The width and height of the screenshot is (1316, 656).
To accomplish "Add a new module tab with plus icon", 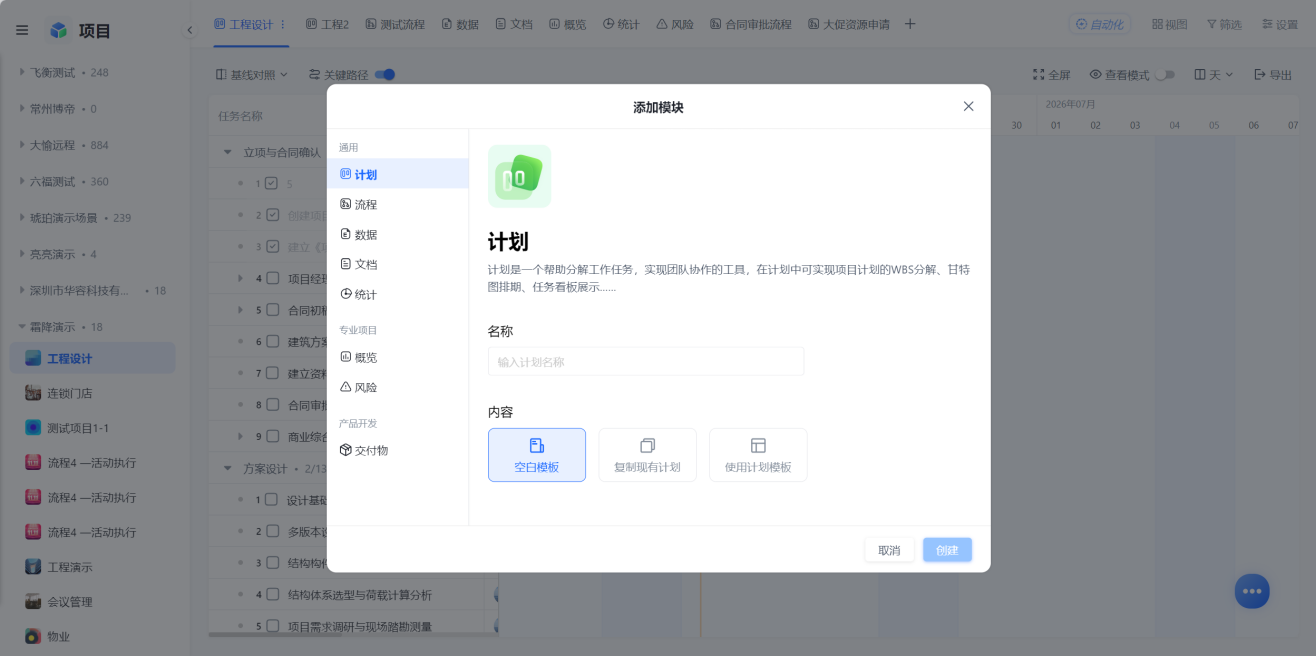I will 910,24.
